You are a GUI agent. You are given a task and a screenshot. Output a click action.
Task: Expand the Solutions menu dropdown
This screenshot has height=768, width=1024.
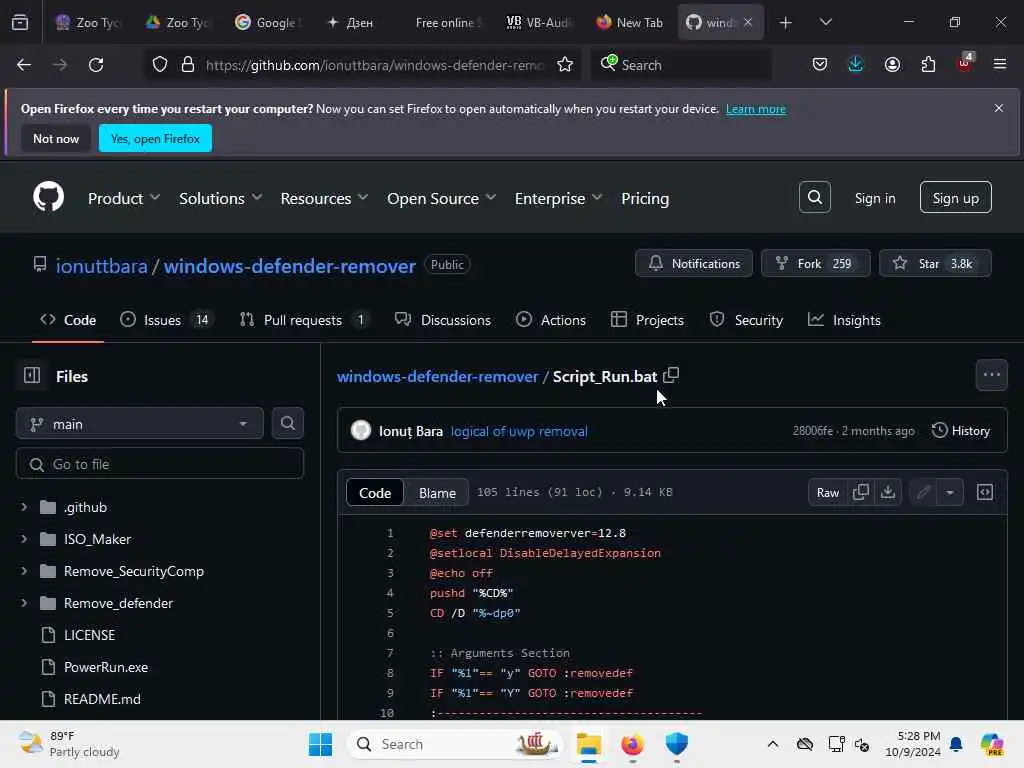(x=220, y=198)
